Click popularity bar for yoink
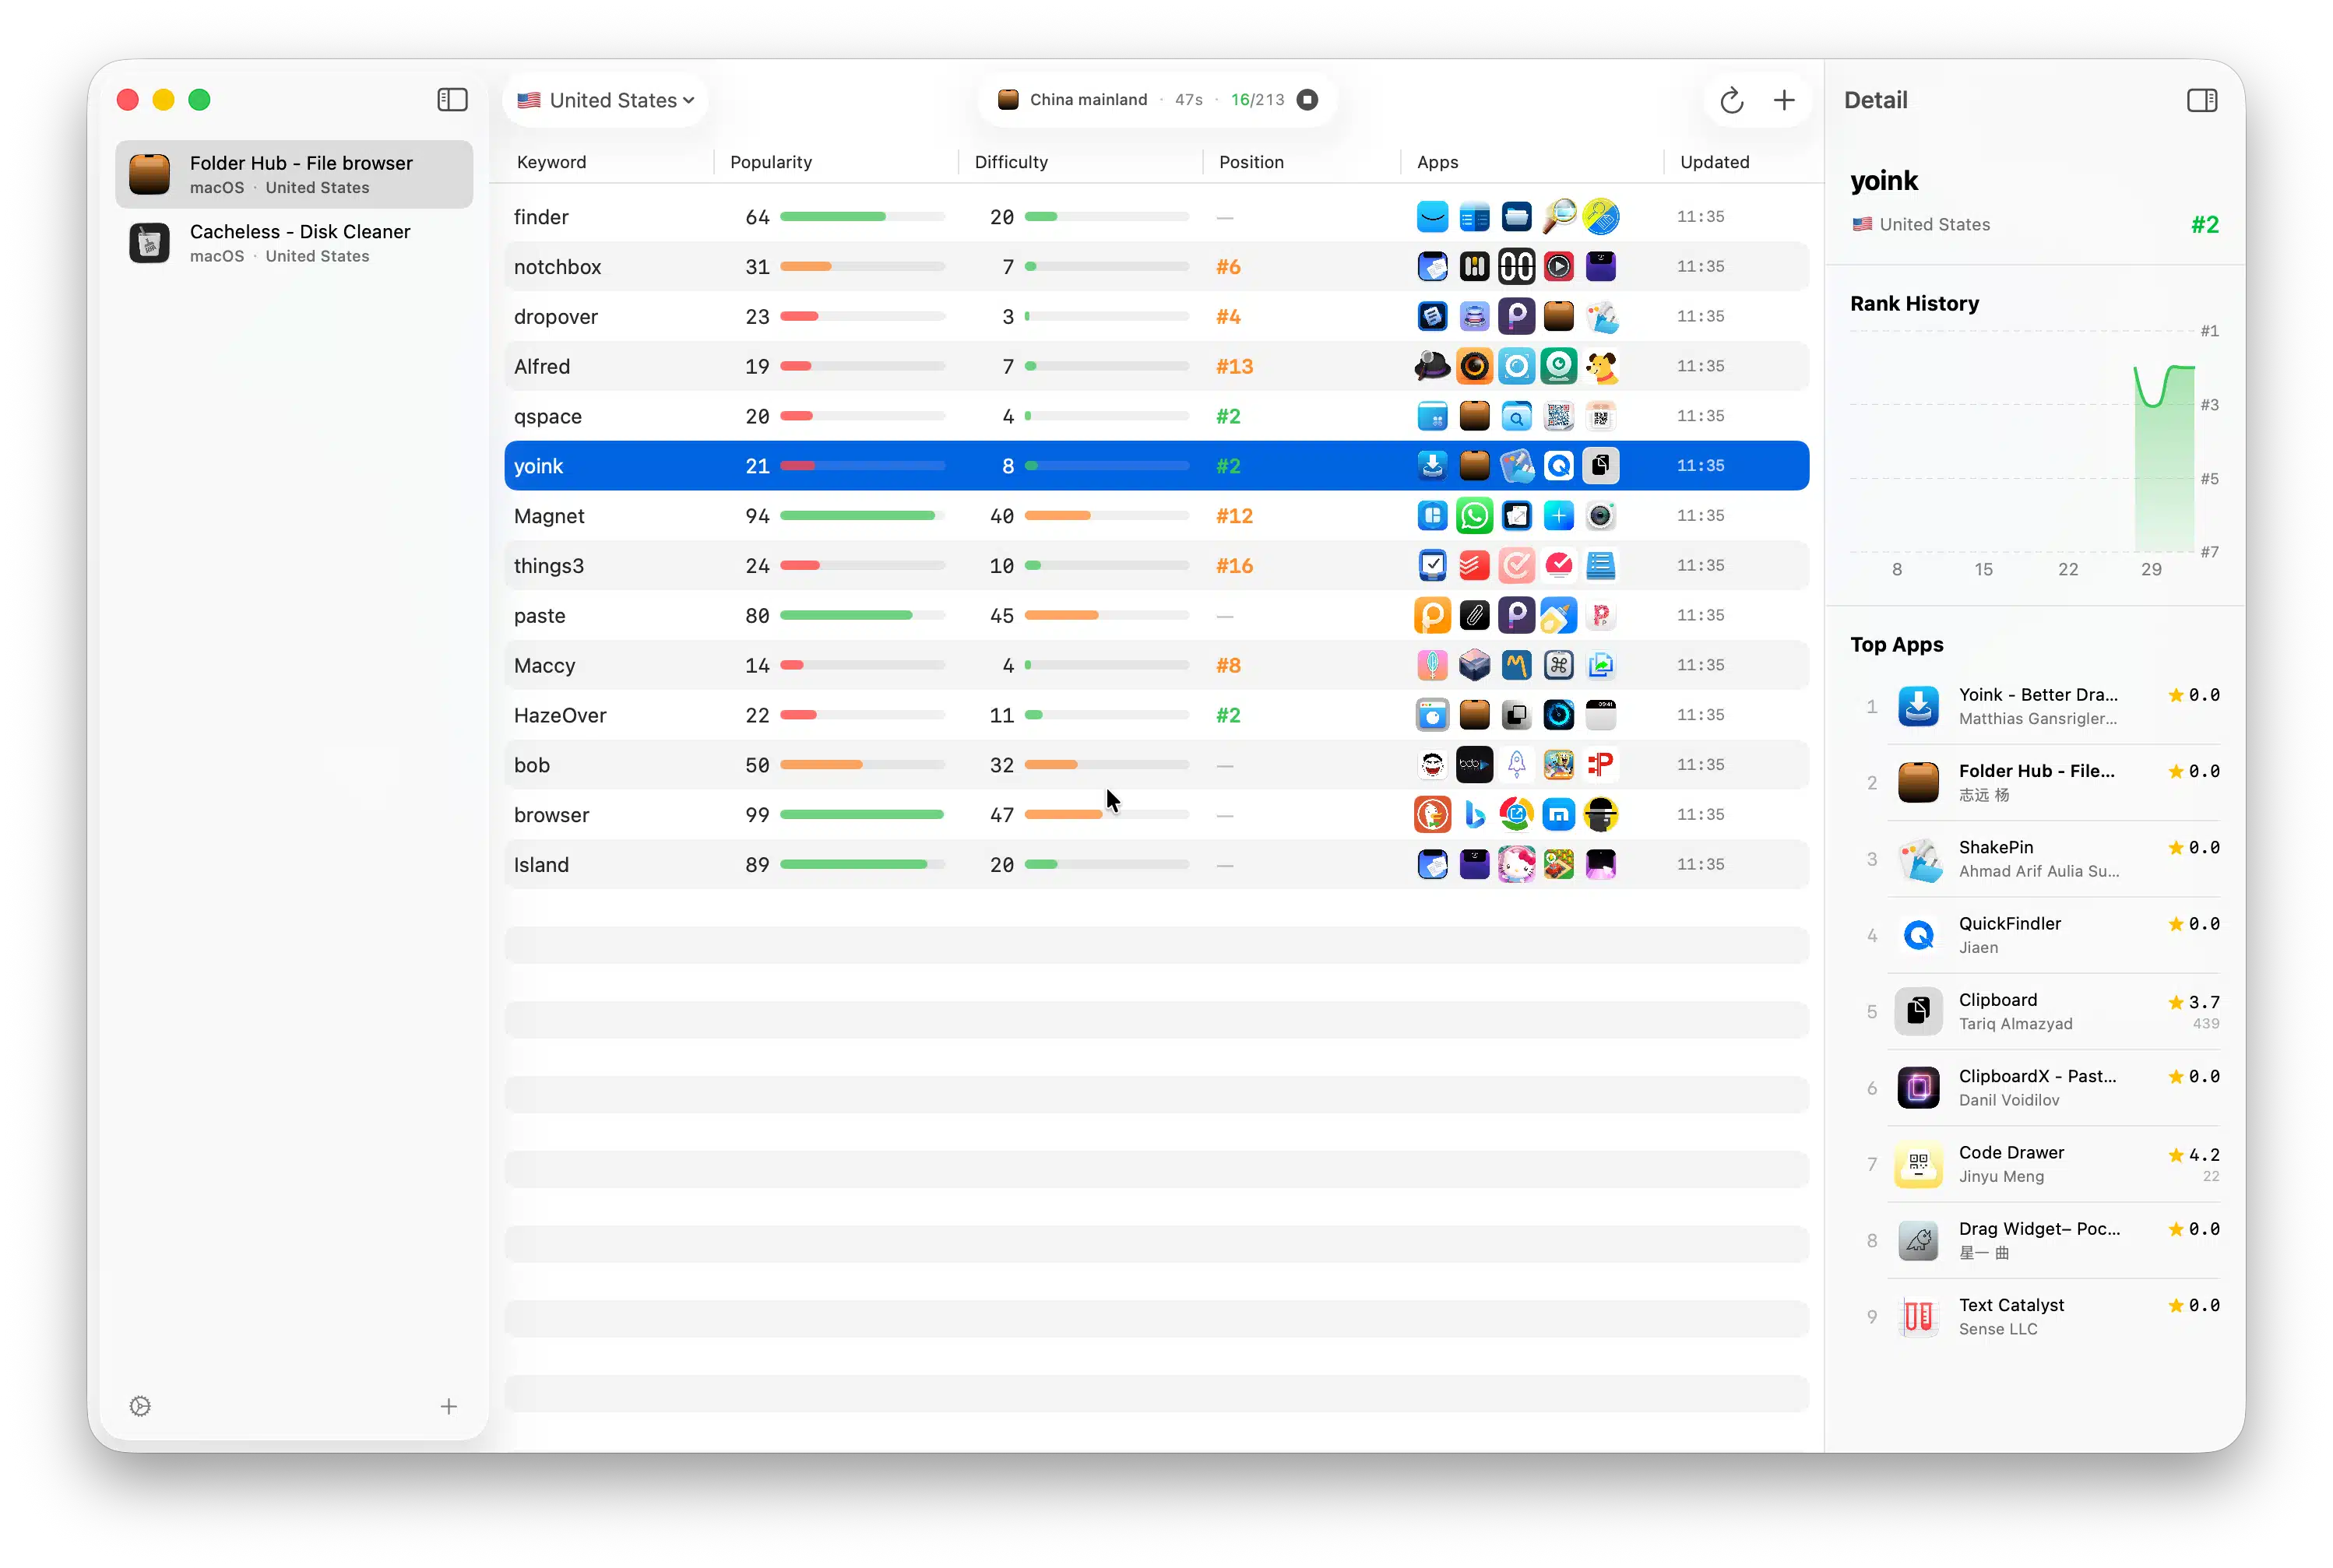The width and height of the screenshot is (2333, 1568). point(862,466)
